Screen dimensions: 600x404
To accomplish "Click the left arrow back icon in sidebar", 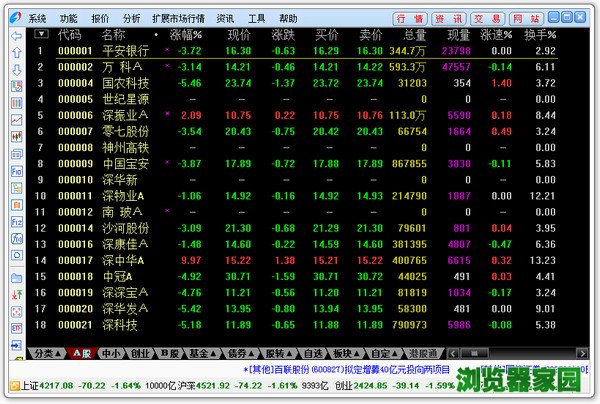I will coord(17,36).
